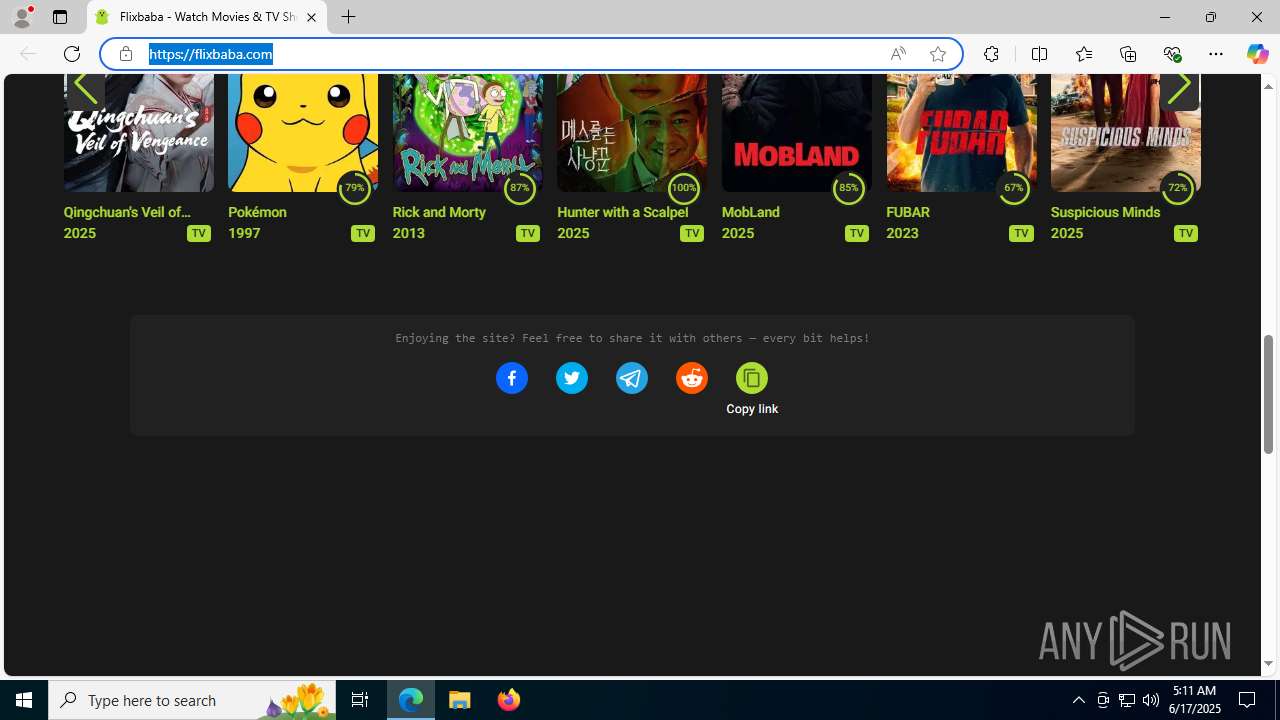Open a new tab
The height and width of the screenshot is (720, 1280).
(348, 17)
